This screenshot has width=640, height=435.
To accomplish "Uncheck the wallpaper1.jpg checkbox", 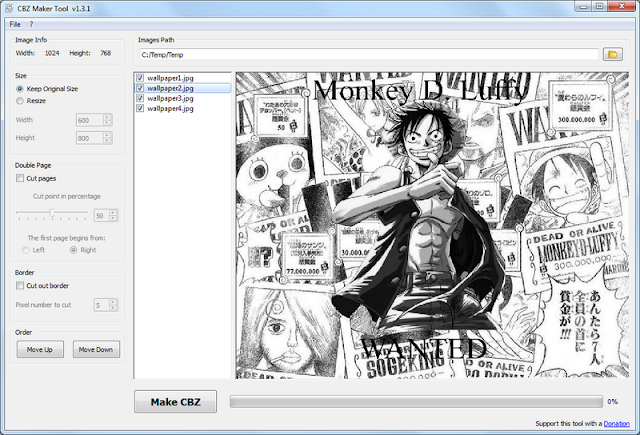I will pyautogui.click(x=140, y=78).
